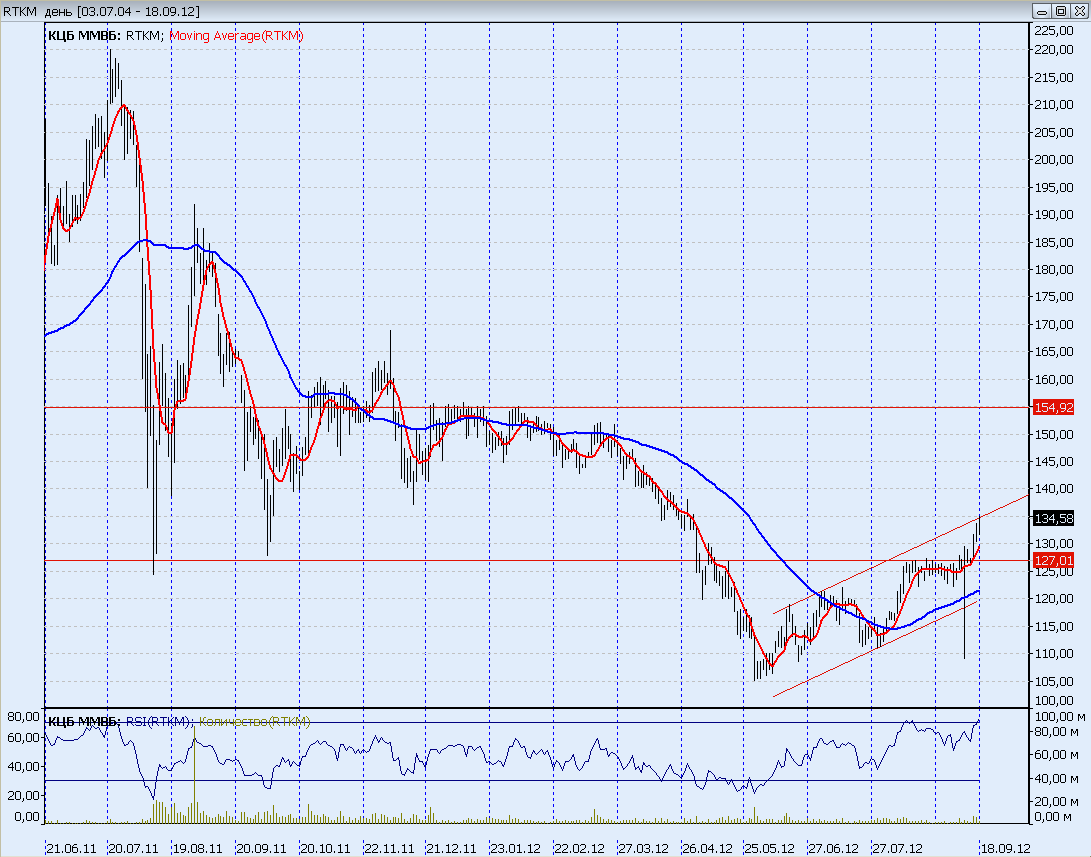Select the RTKM series legend label

[x=144, y=36]
